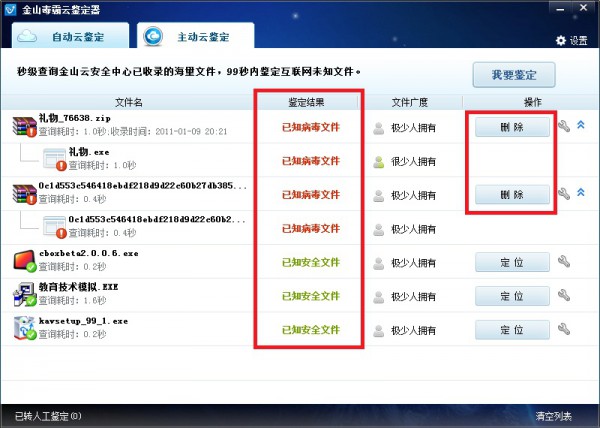The height and width of the screenshot is (428, 600).
Task: Sort by the 鉴定结果 column header
Action: pos(306,102)
